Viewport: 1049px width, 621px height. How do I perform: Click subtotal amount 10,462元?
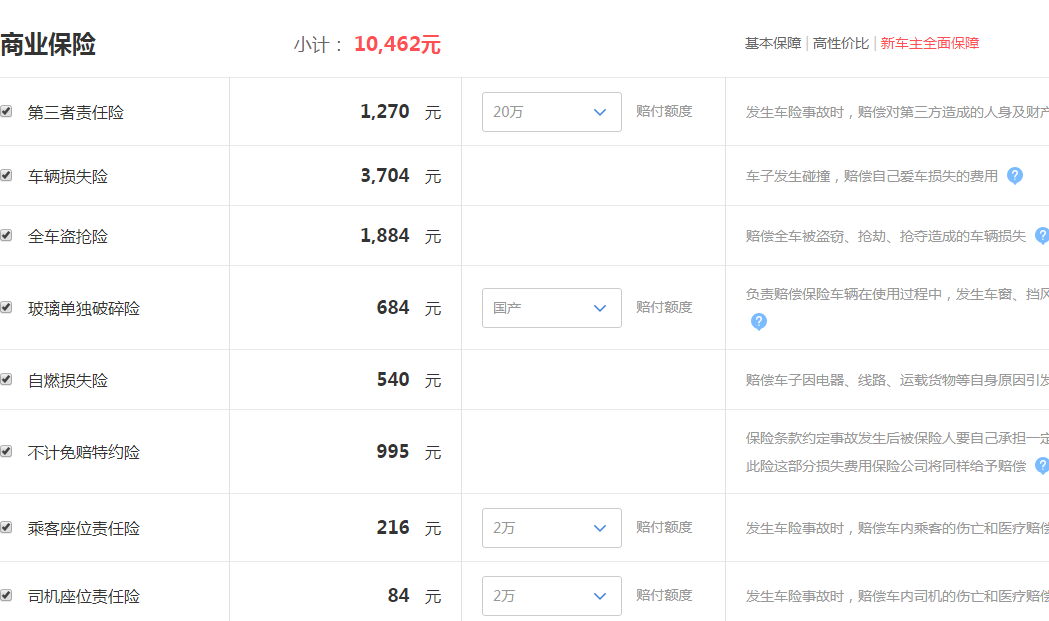397,44
